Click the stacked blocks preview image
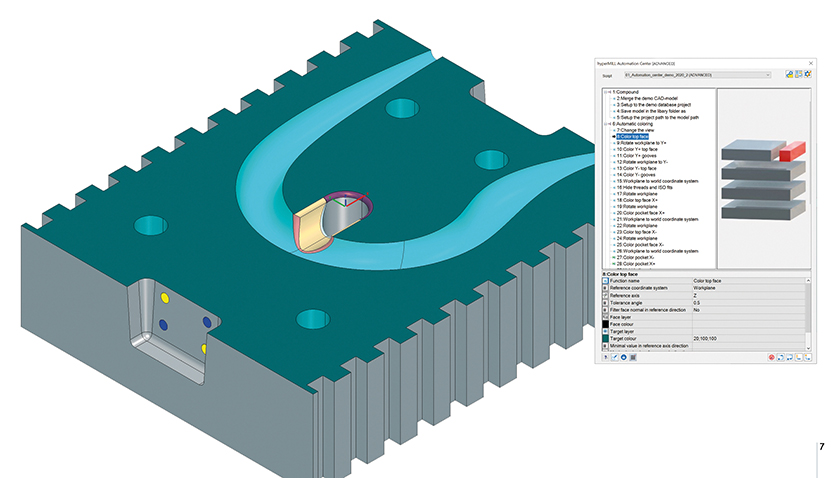 click(763, 180)
